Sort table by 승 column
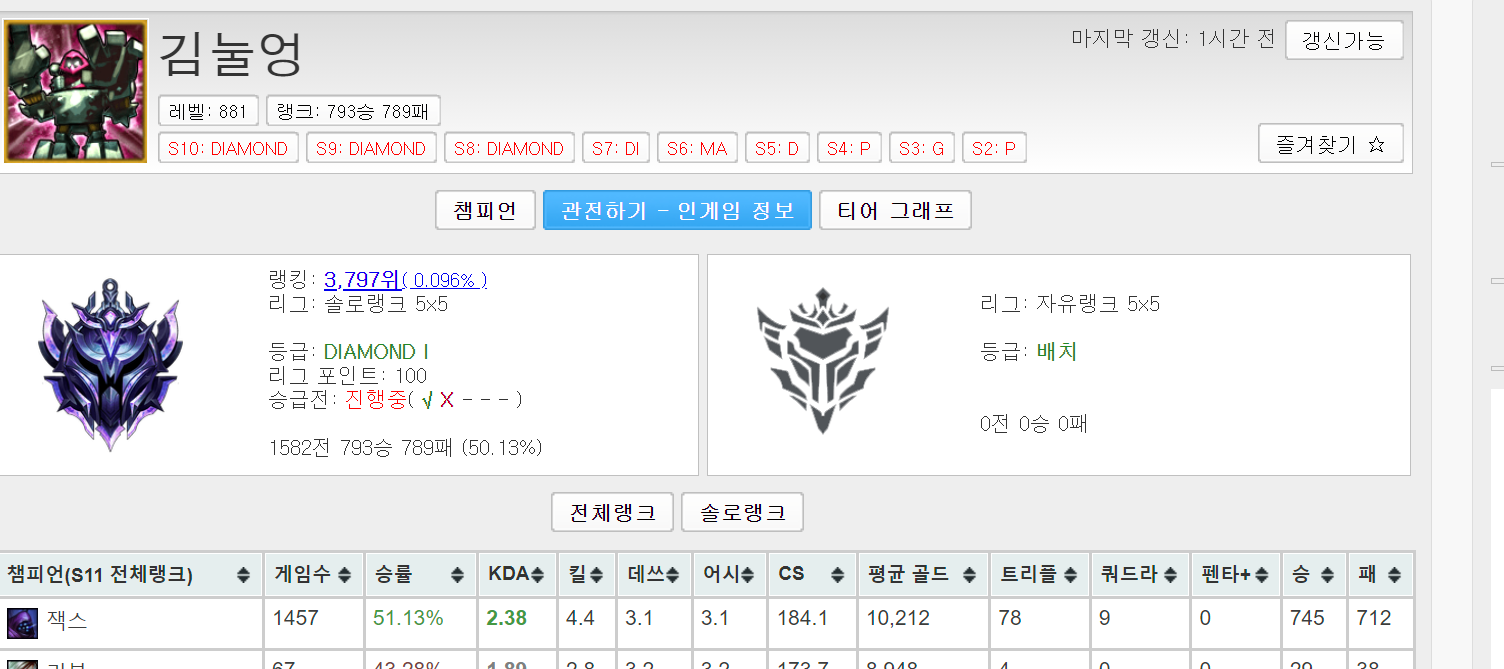 1313,575
